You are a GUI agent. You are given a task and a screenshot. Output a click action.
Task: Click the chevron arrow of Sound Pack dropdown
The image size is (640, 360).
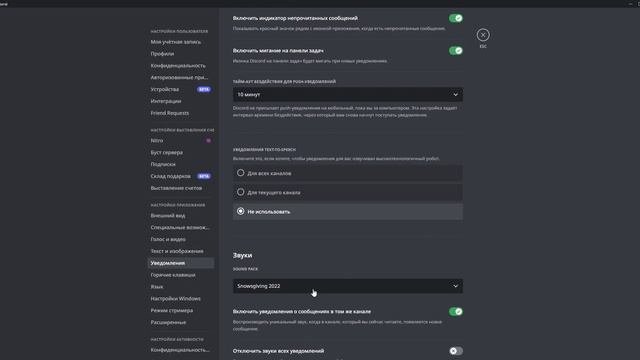point(455,286)
